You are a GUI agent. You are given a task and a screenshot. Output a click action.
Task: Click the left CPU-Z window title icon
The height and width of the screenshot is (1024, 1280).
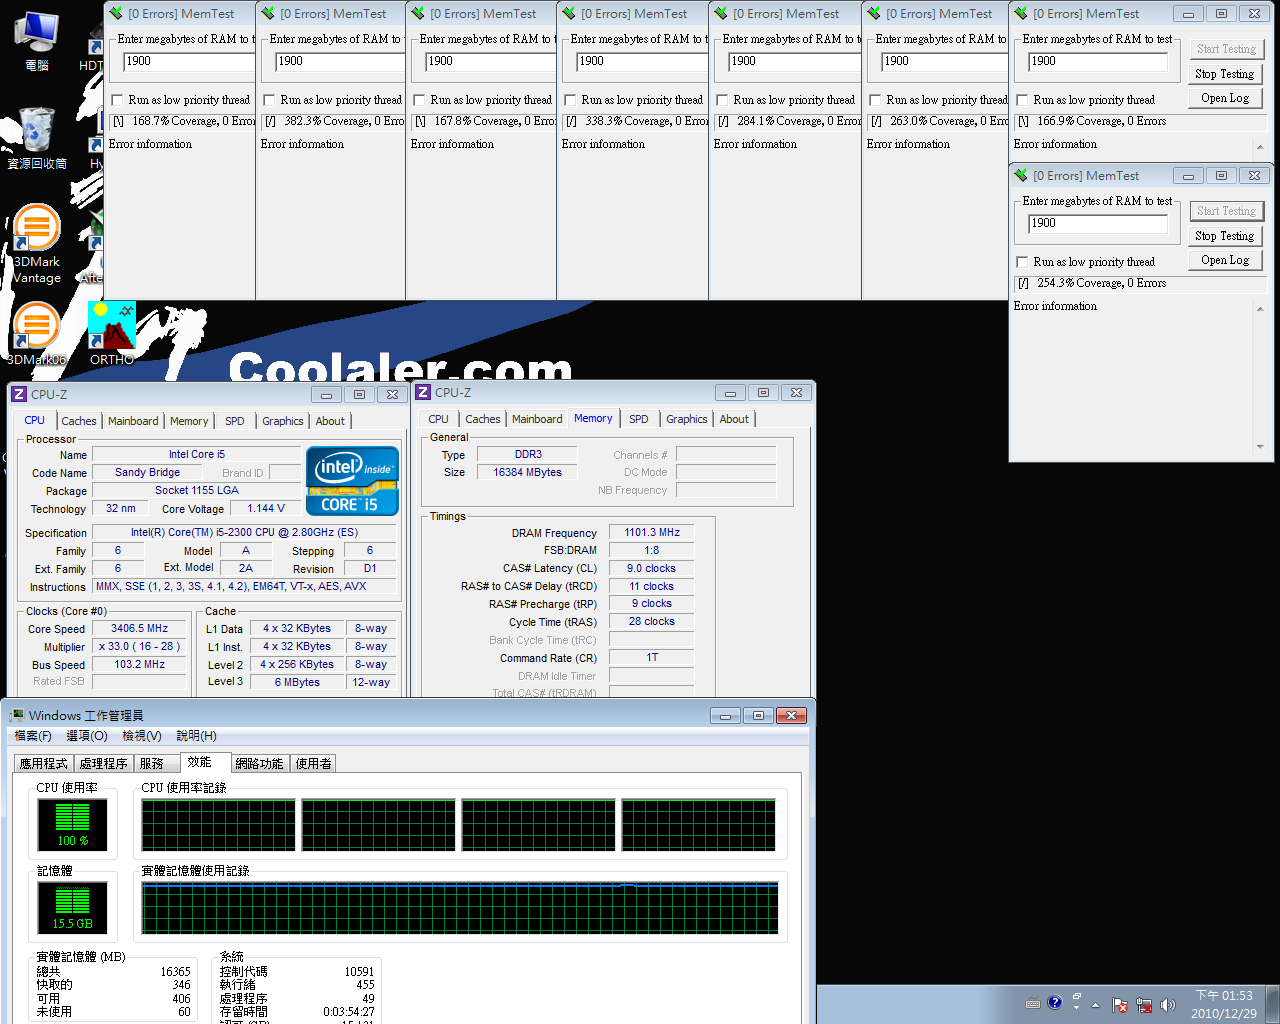click(x=19, y=394)
